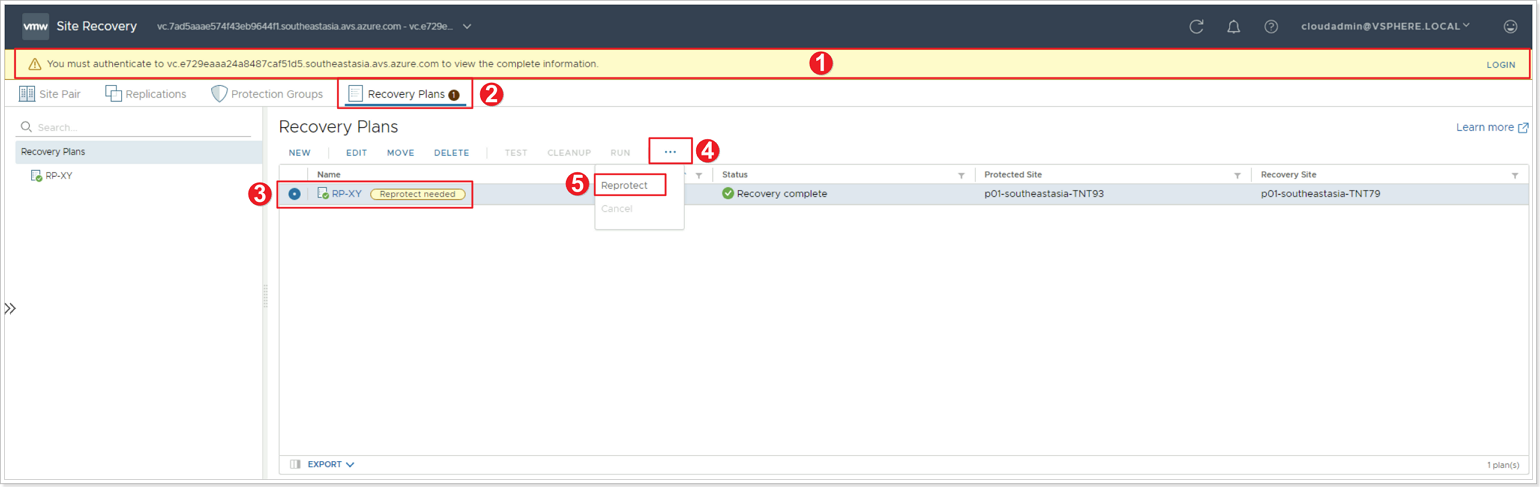This screenshot has width=1540, height=487.
Task: Click the NEW recovery plan button
Action: pyautogui.click(x=300, y=153)
